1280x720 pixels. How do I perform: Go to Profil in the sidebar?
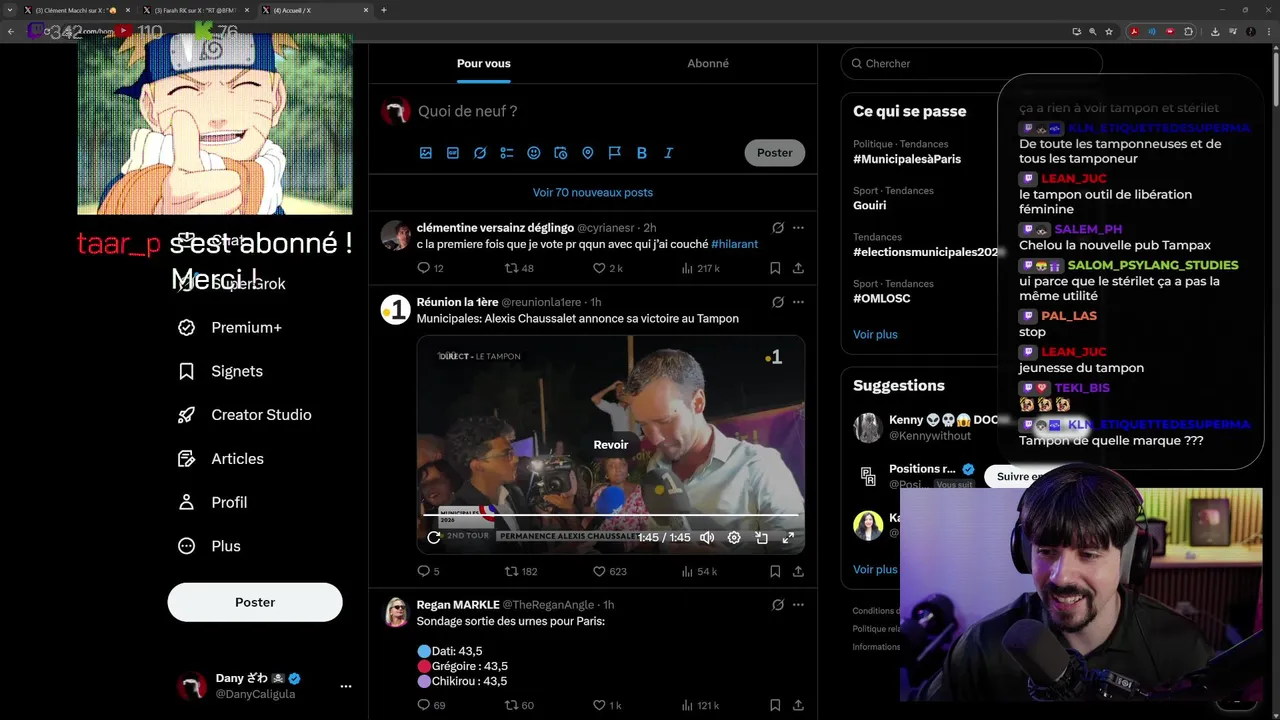click(x=212, y=502)
